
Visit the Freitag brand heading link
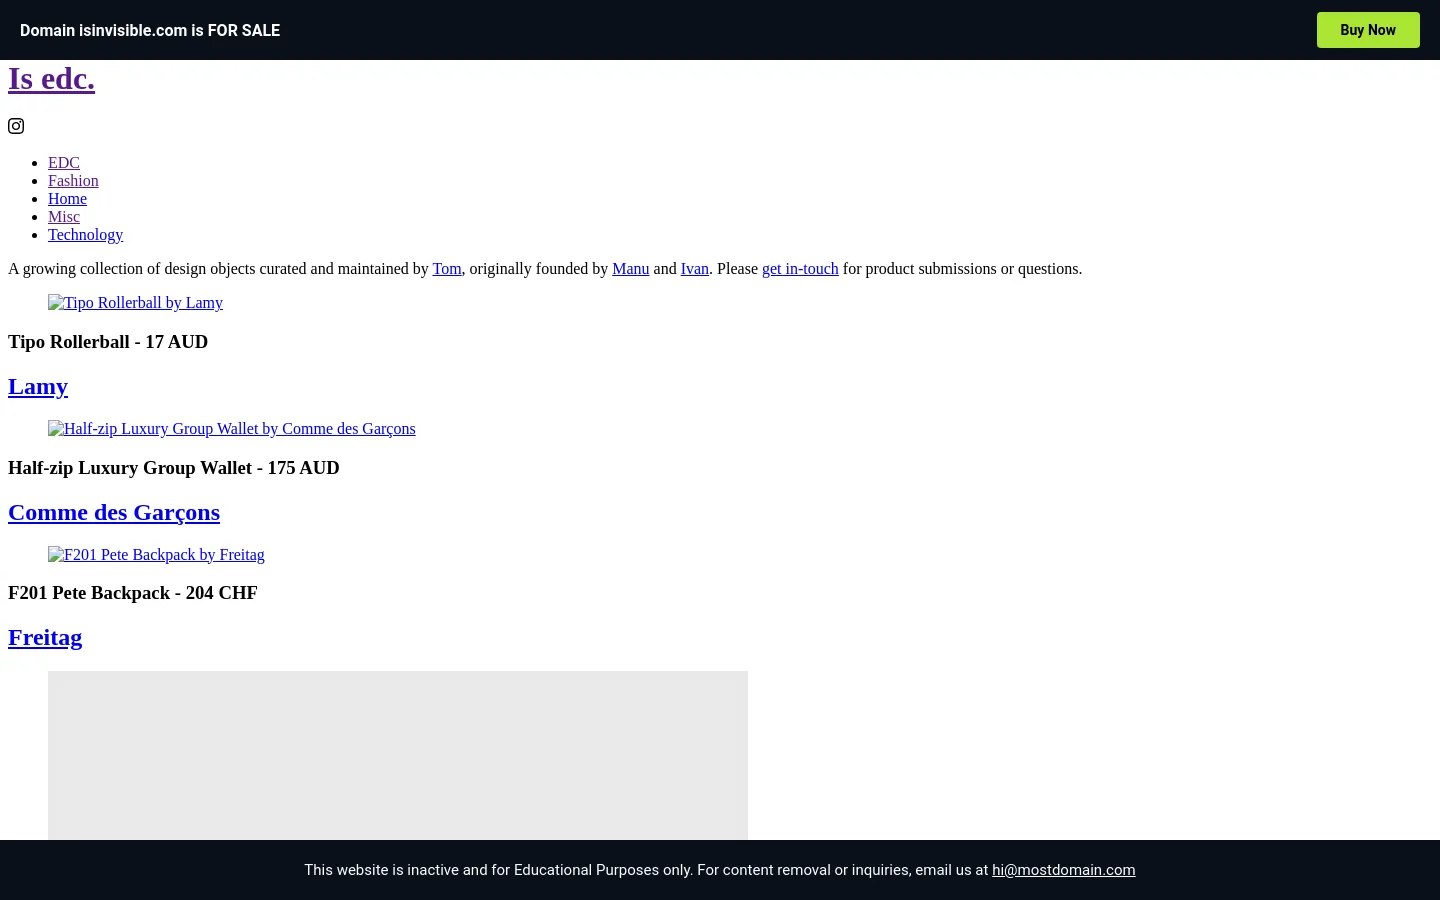(x=45, y=637)
